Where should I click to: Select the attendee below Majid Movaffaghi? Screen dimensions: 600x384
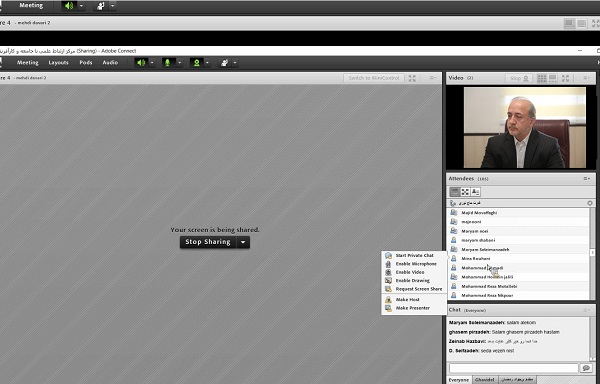[x=518, y=222]
